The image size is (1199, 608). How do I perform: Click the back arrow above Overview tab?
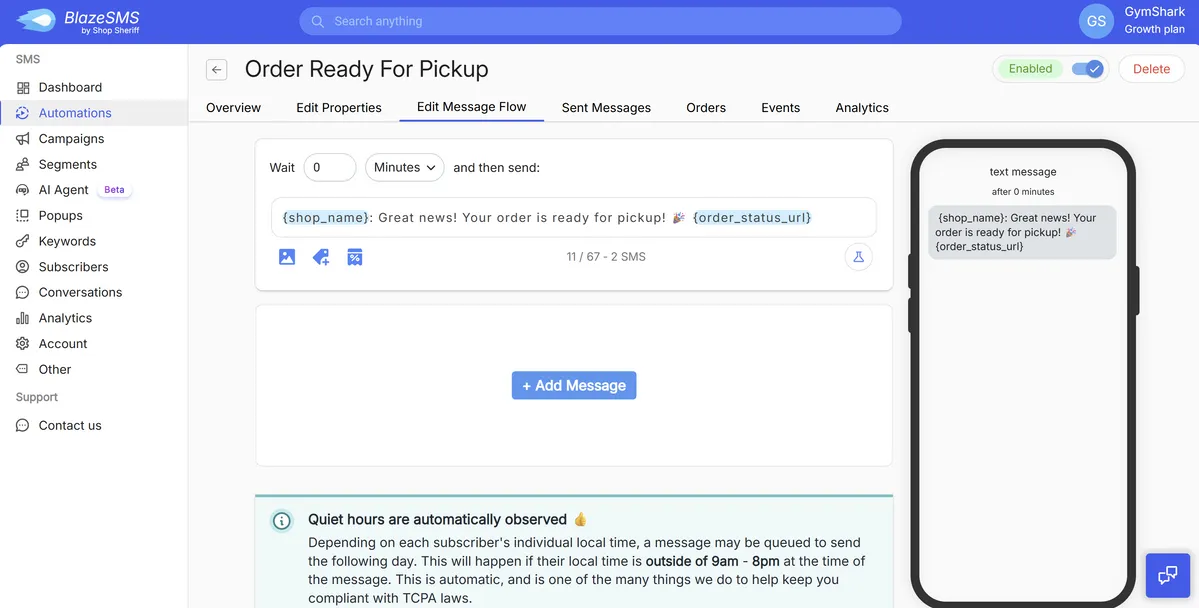pyautogui.click(x=216, y=69)
